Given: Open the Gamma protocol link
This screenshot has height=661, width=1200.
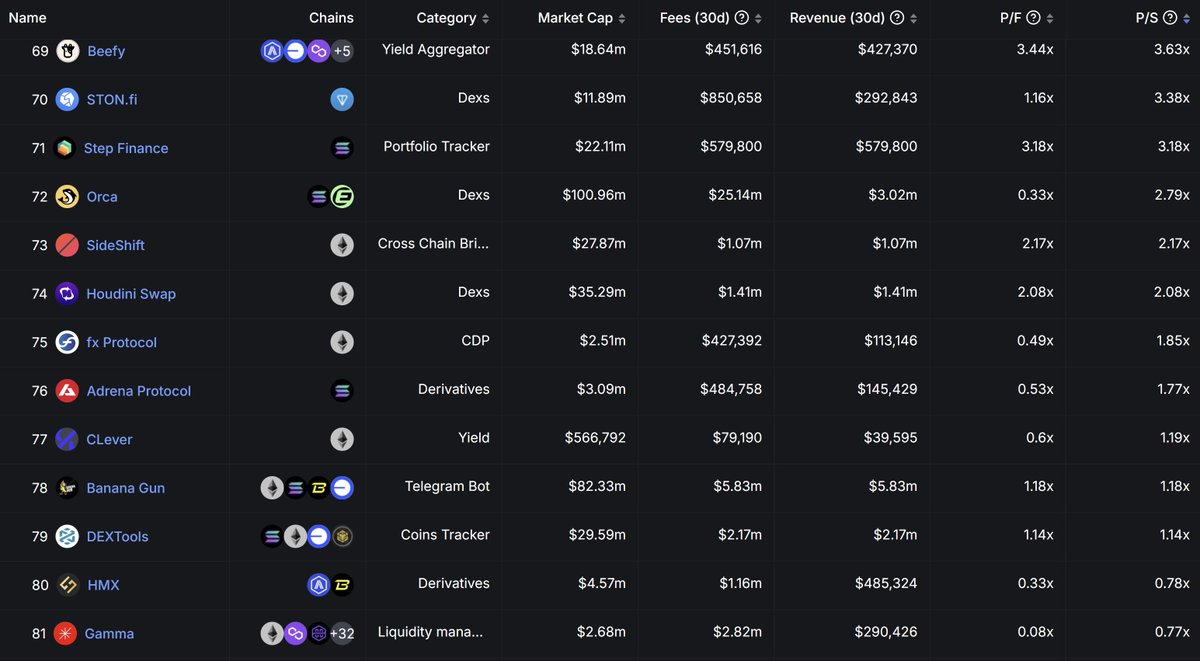Looking at the screenshot, I should [x=110, y=633].
